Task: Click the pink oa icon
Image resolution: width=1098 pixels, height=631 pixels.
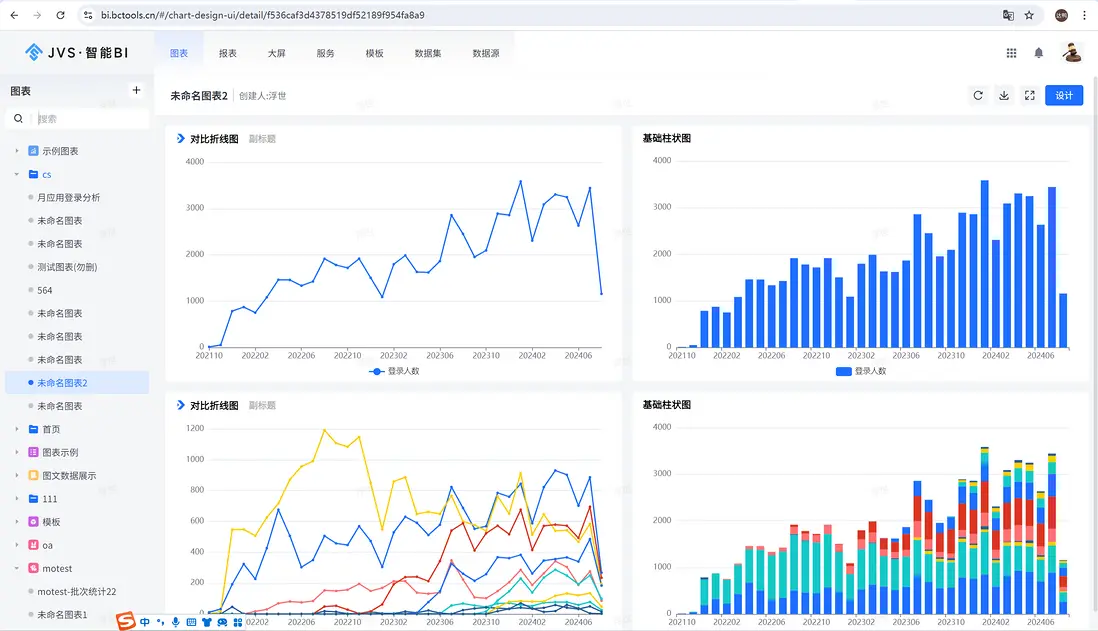Action: click(33, 545)
